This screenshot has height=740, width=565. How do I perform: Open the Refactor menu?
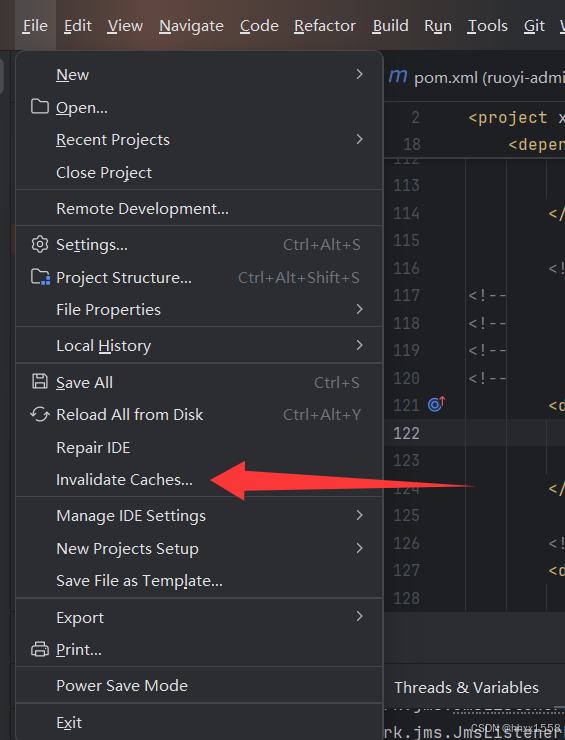pyautogui.click(x=325, y=25)
